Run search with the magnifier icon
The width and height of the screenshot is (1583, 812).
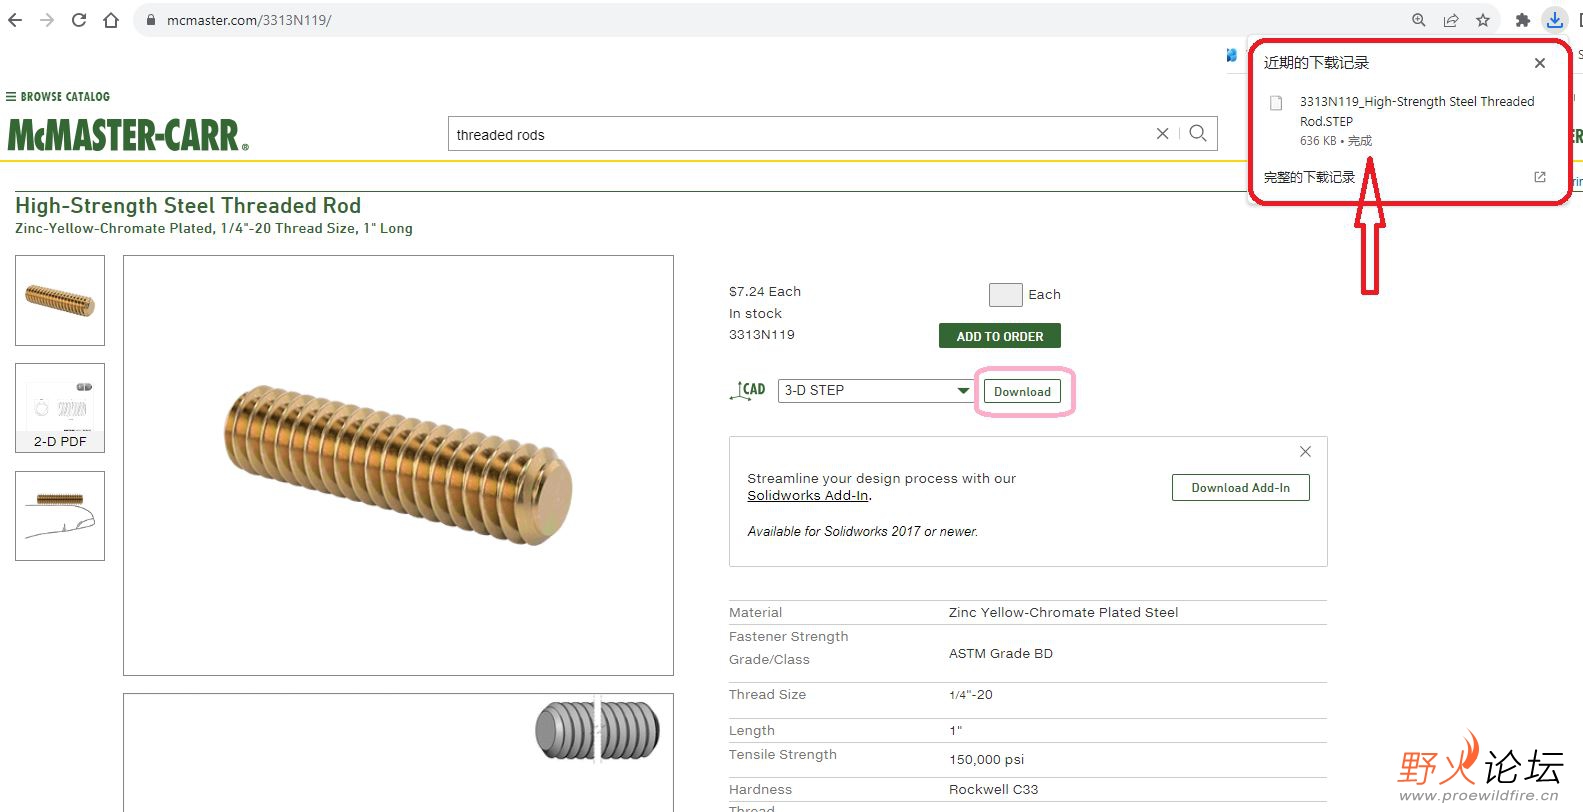(x=1198, y=134)
